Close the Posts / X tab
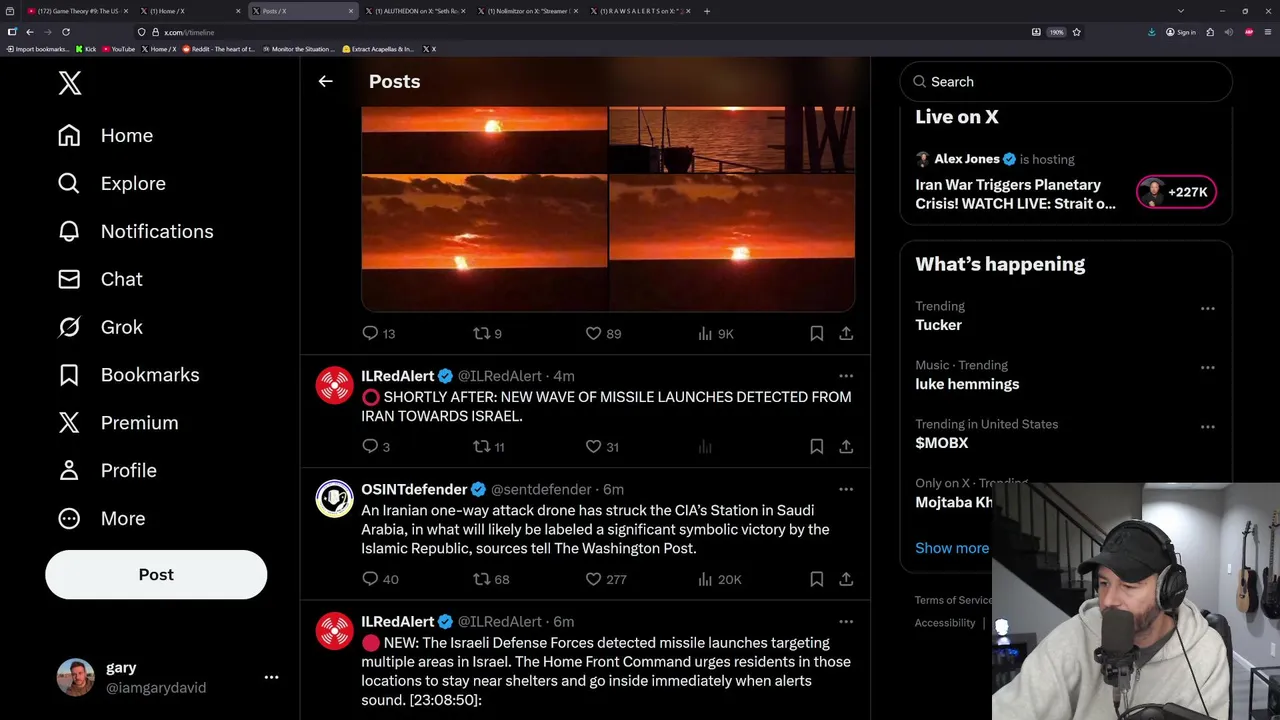The height and width of the screenshot is (720, 1280). pos(350,11)
